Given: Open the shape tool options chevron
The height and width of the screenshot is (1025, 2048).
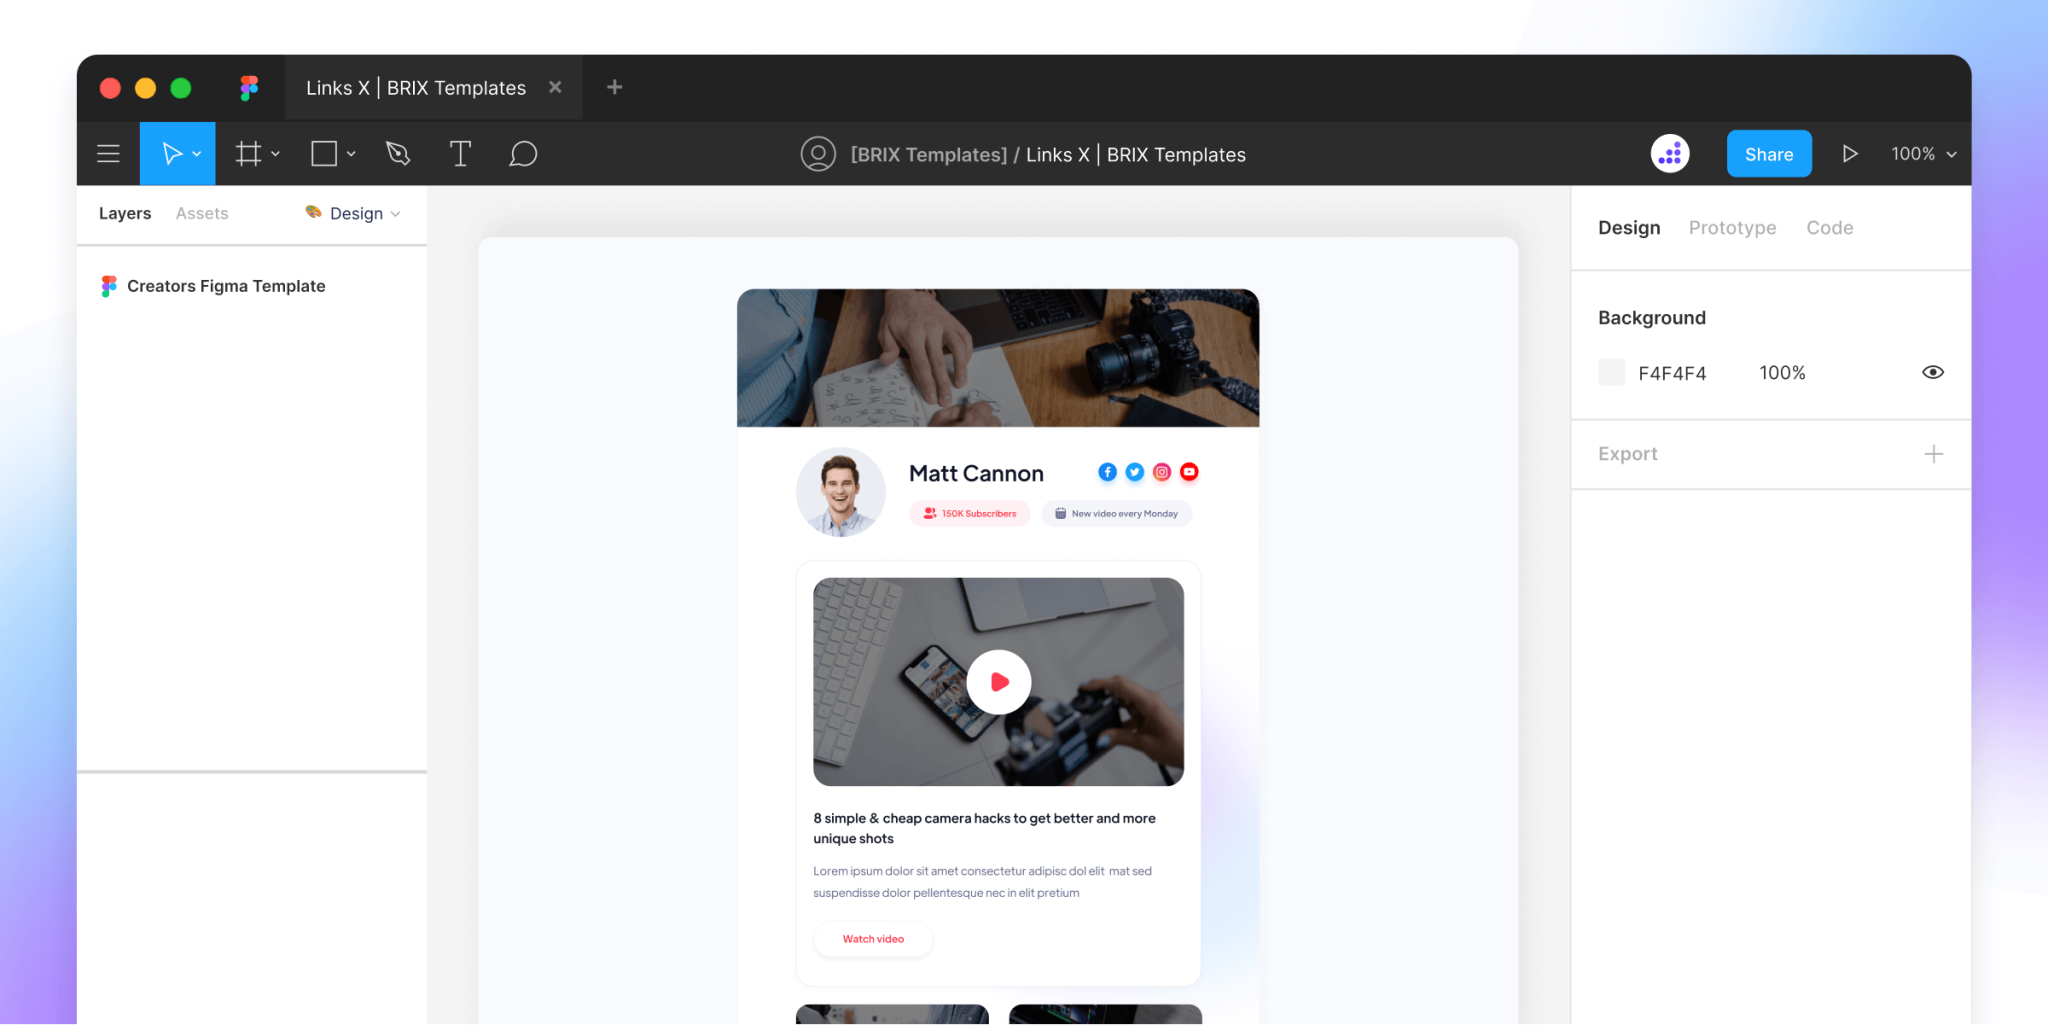Looking at the screenshot, I should tap(349, 153).
